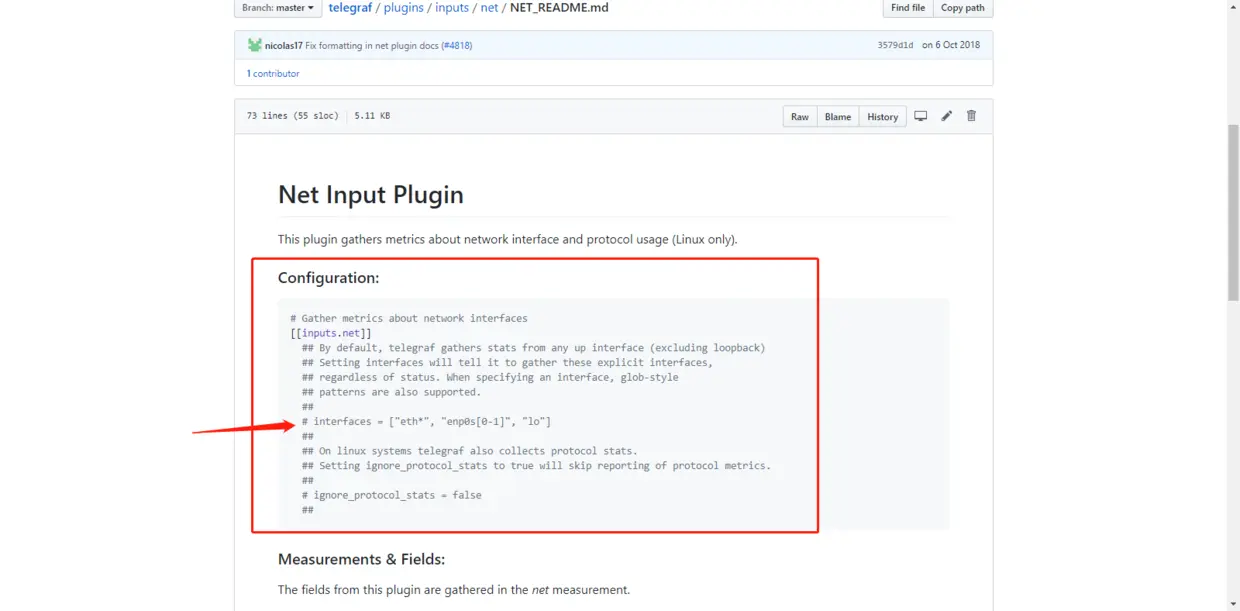Open the Blame view
The image size is (1240, 611).
click(x=838, y=117)
